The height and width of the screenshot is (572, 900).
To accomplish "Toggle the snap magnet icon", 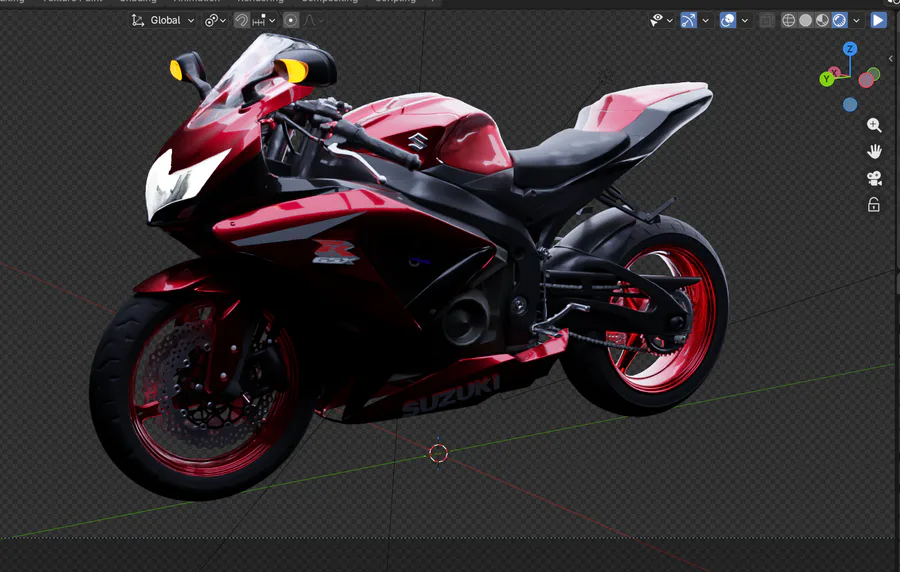I will coord(242,21).
